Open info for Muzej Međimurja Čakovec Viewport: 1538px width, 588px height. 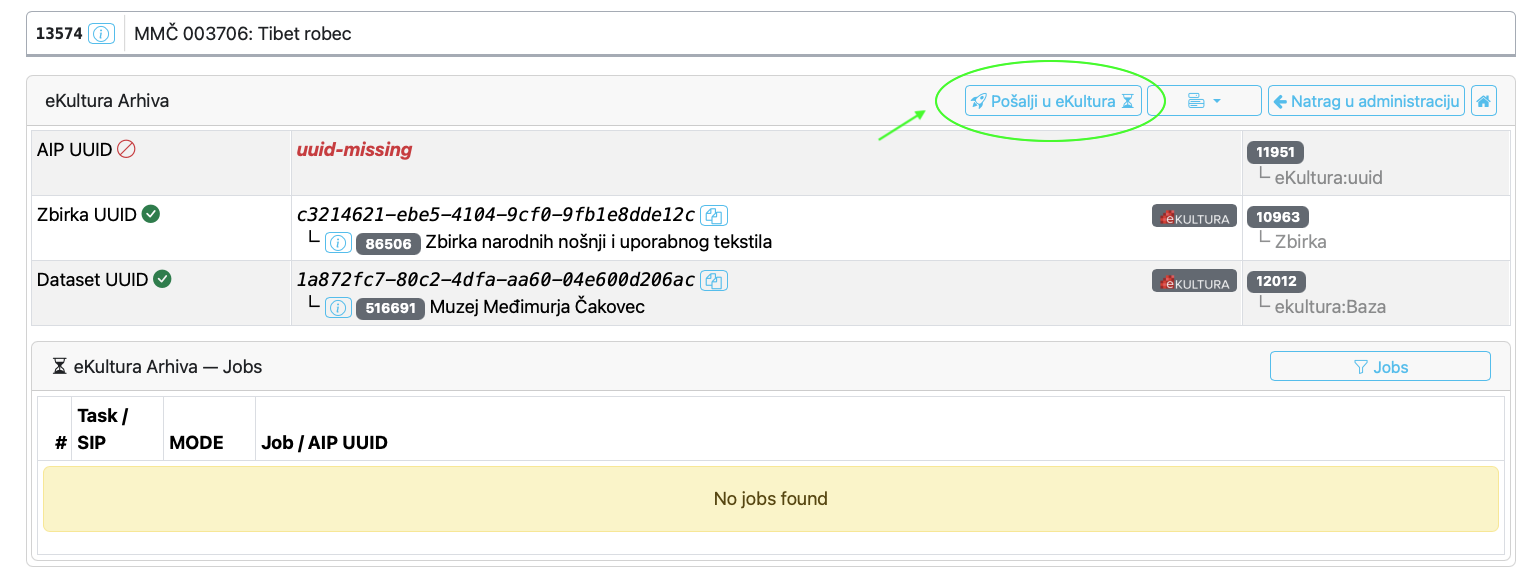click(338, 308)
